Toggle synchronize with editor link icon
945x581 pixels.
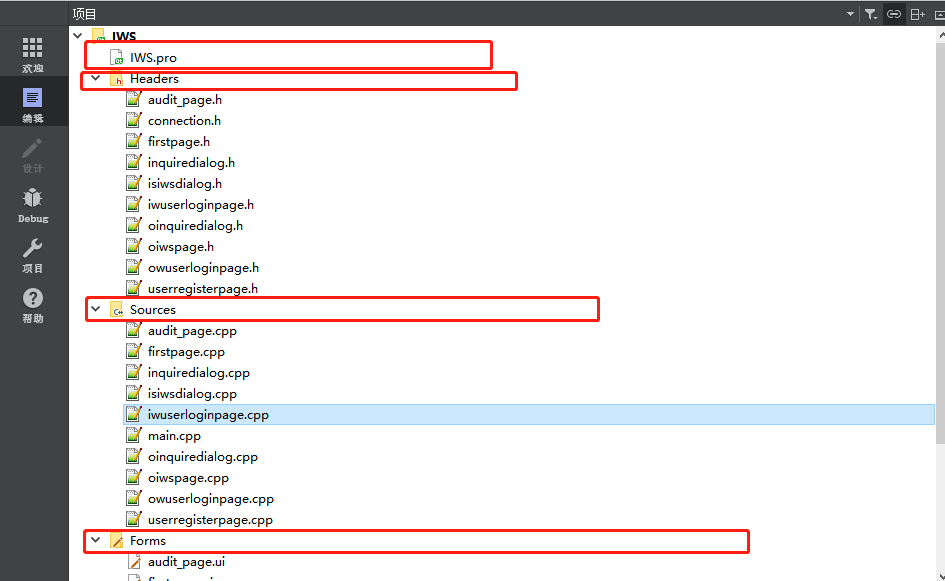coord(894,14)
